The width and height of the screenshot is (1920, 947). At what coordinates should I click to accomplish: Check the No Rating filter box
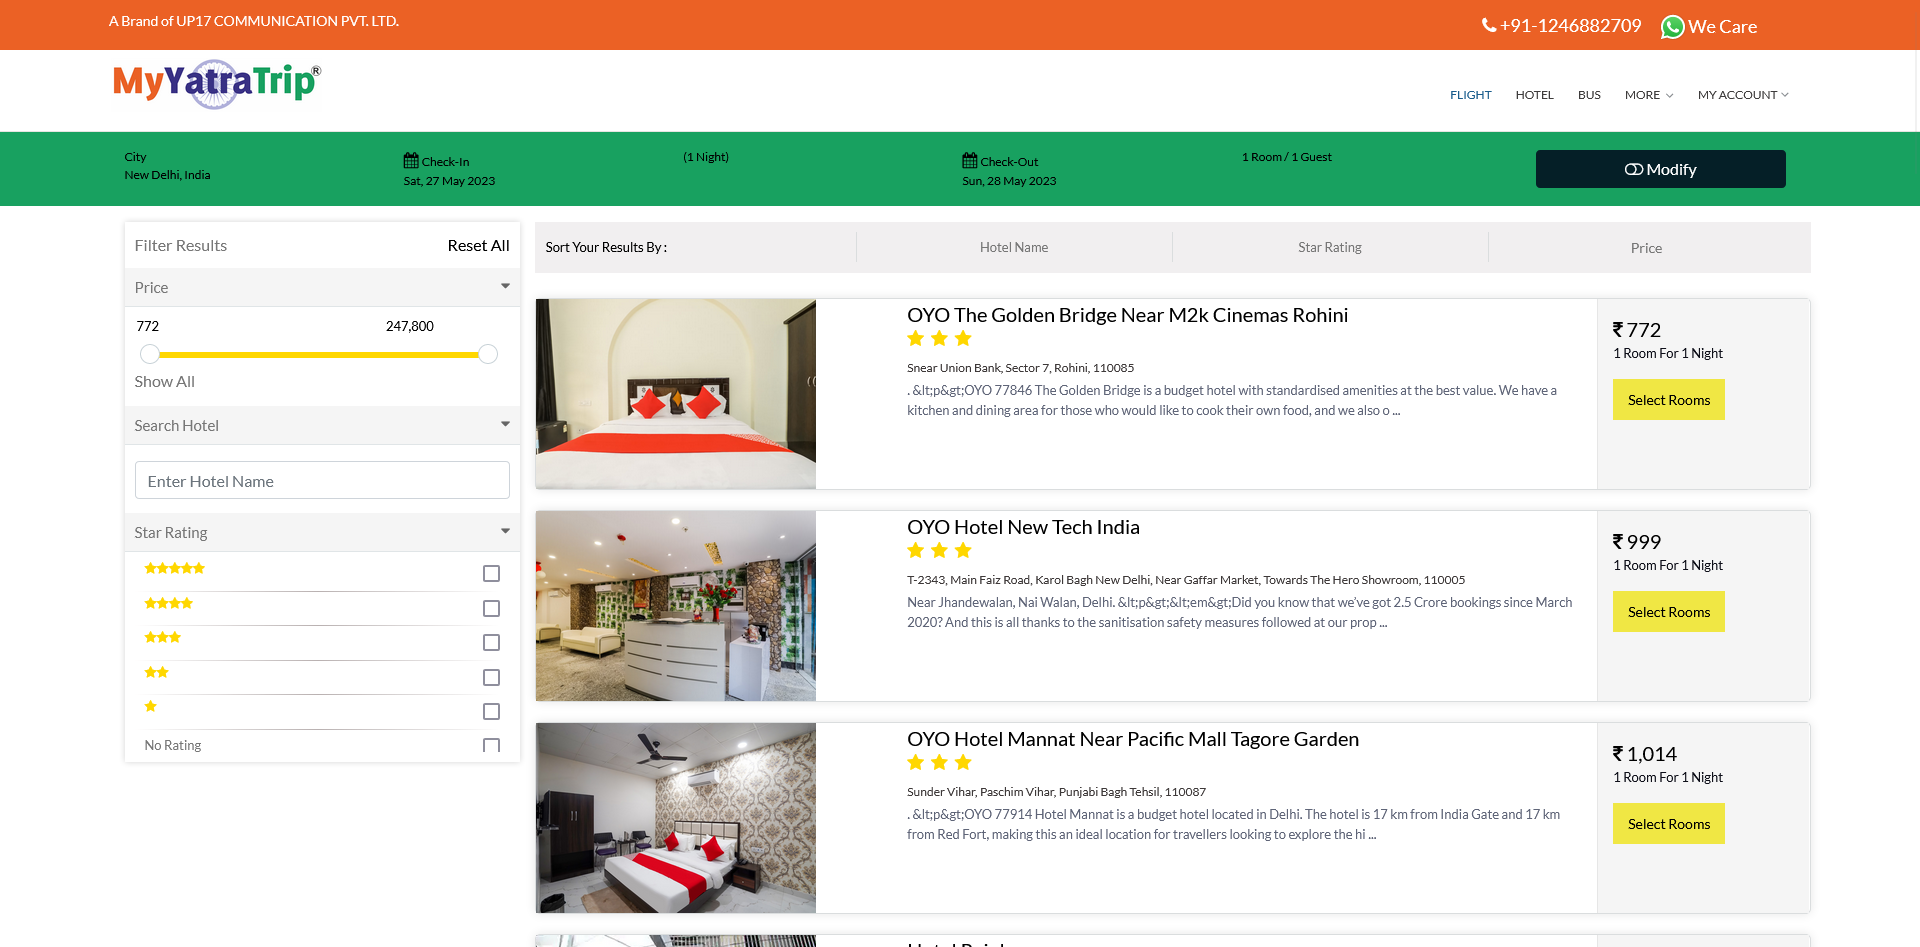pyautogui.click(x=491, y=746)
